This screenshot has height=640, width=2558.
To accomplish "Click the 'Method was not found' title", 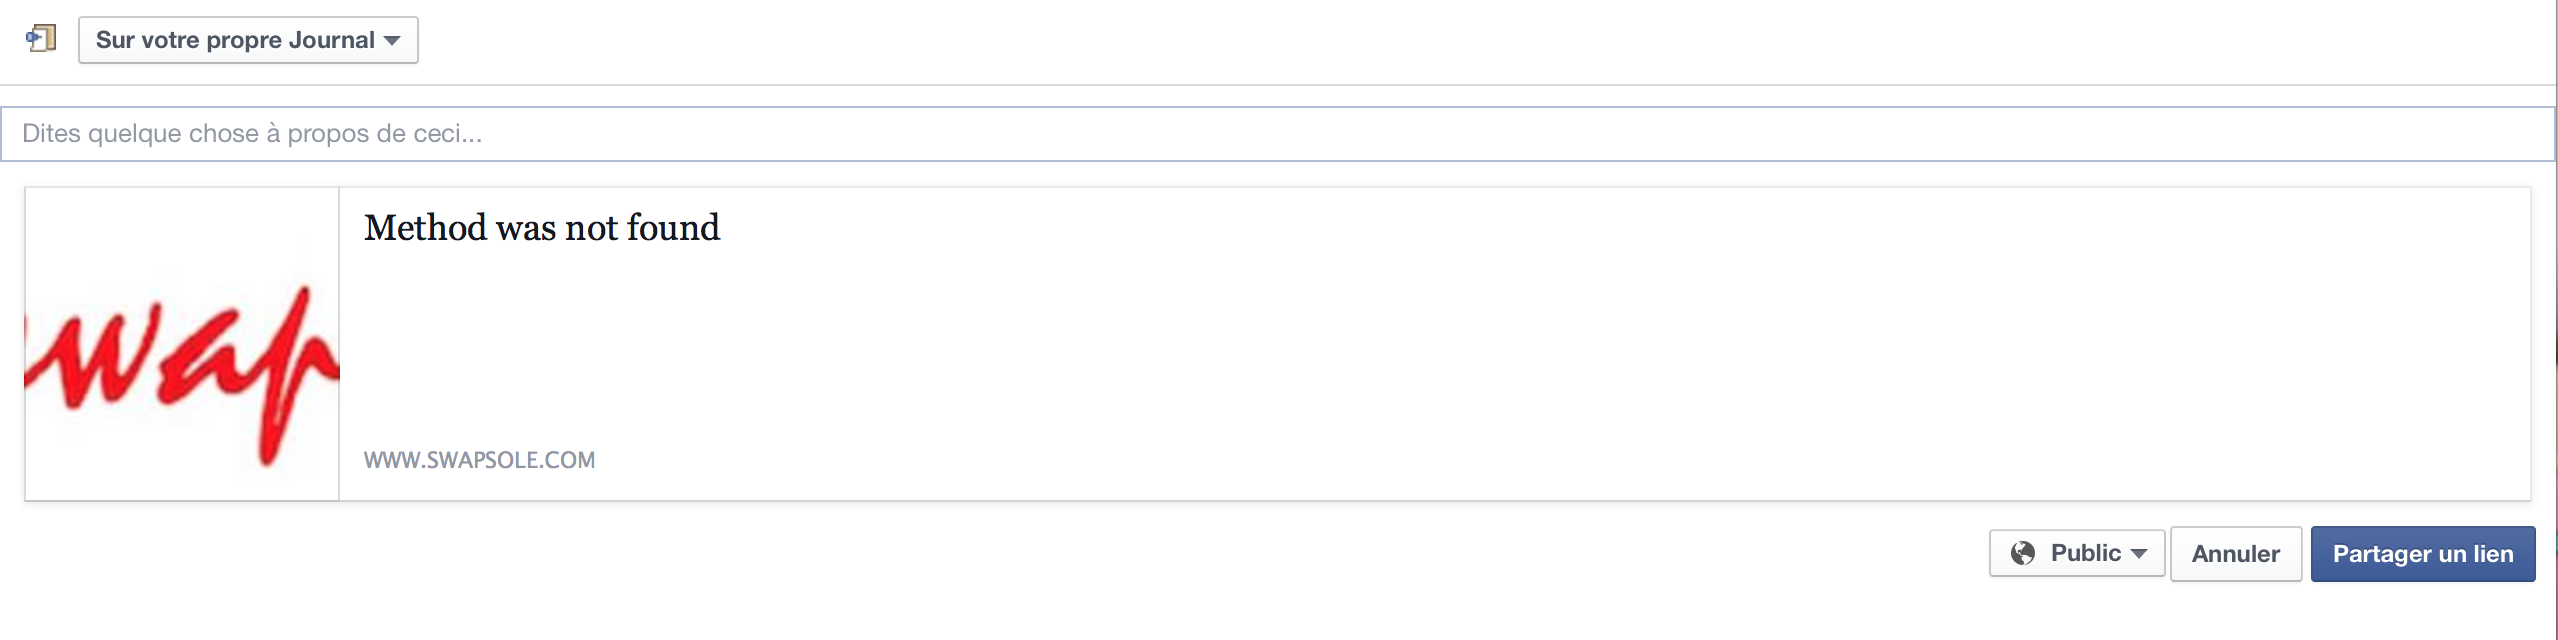I will click(x=541, y=228).
